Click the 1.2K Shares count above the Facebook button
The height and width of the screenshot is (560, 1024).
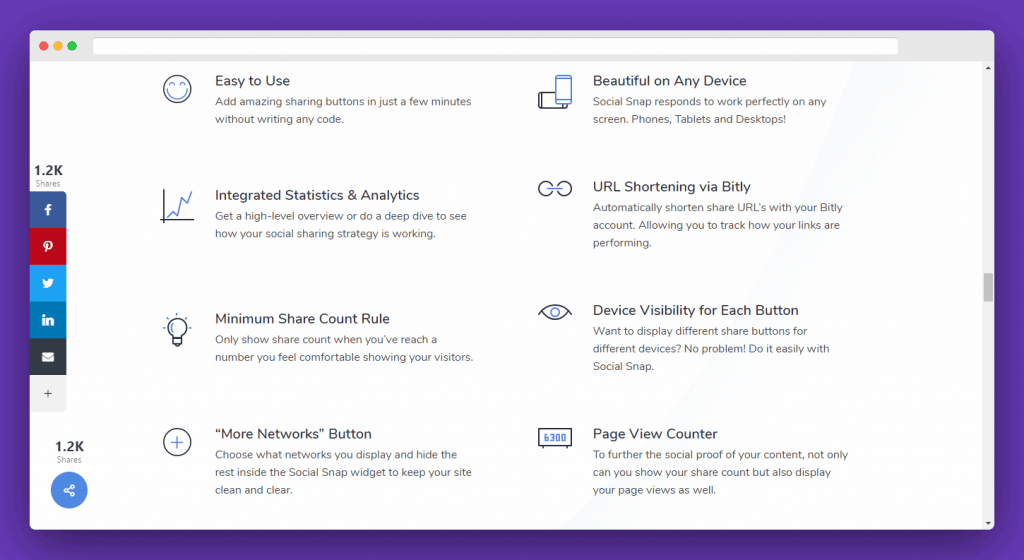[48, 175]
